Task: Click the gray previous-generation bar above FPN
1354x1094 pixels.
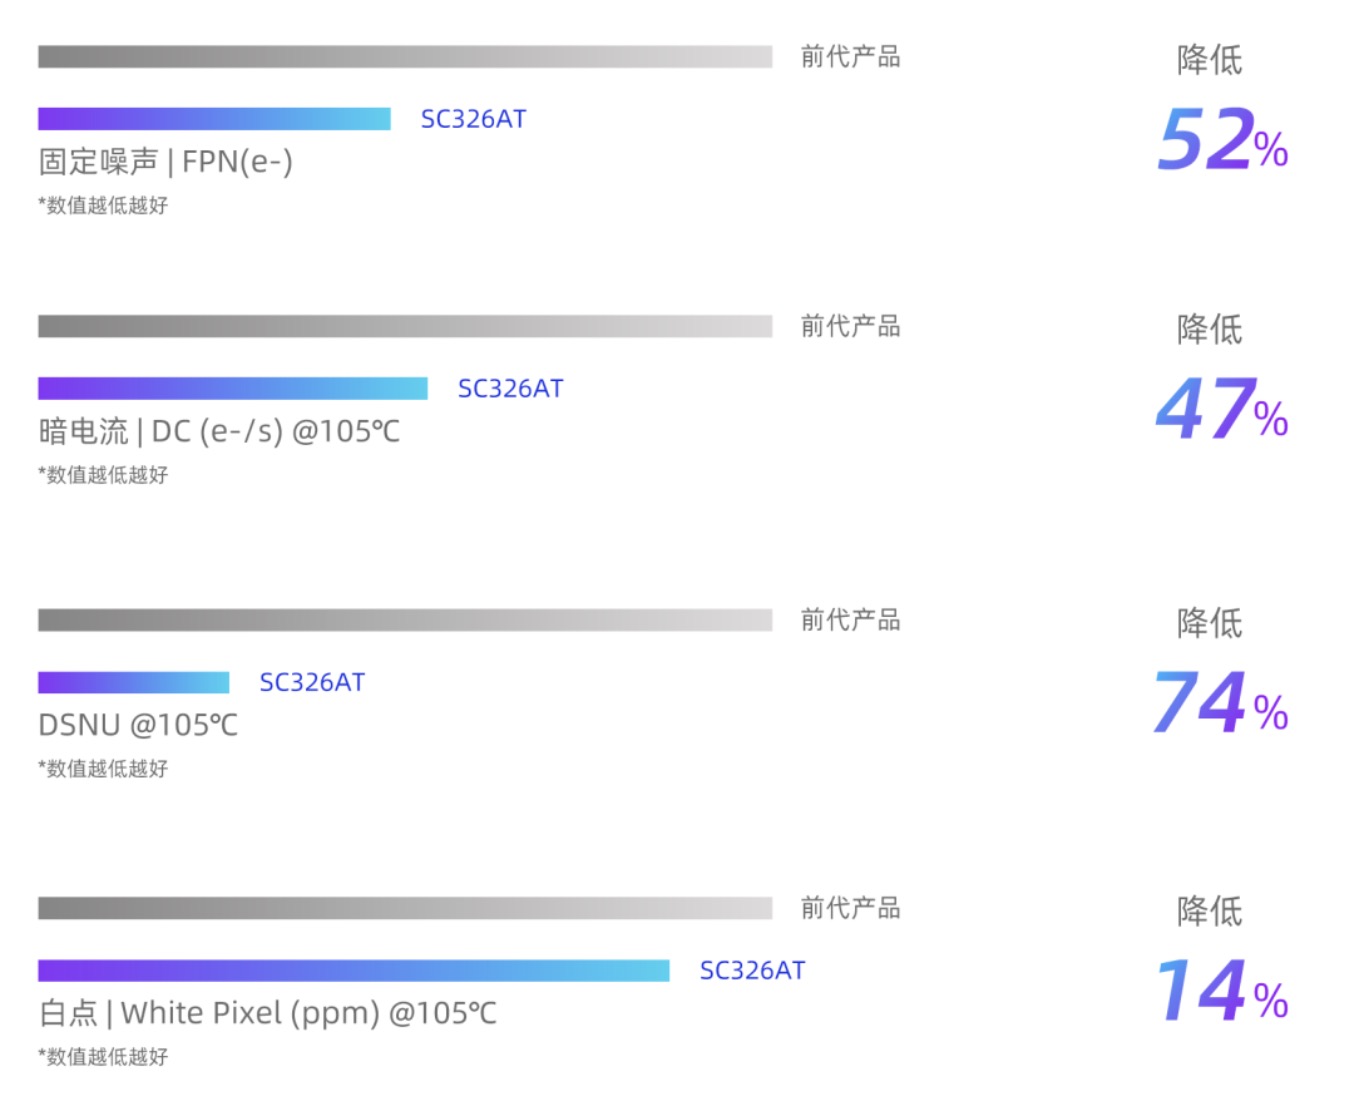Action: pyautogui.click(x=405, y=57)
